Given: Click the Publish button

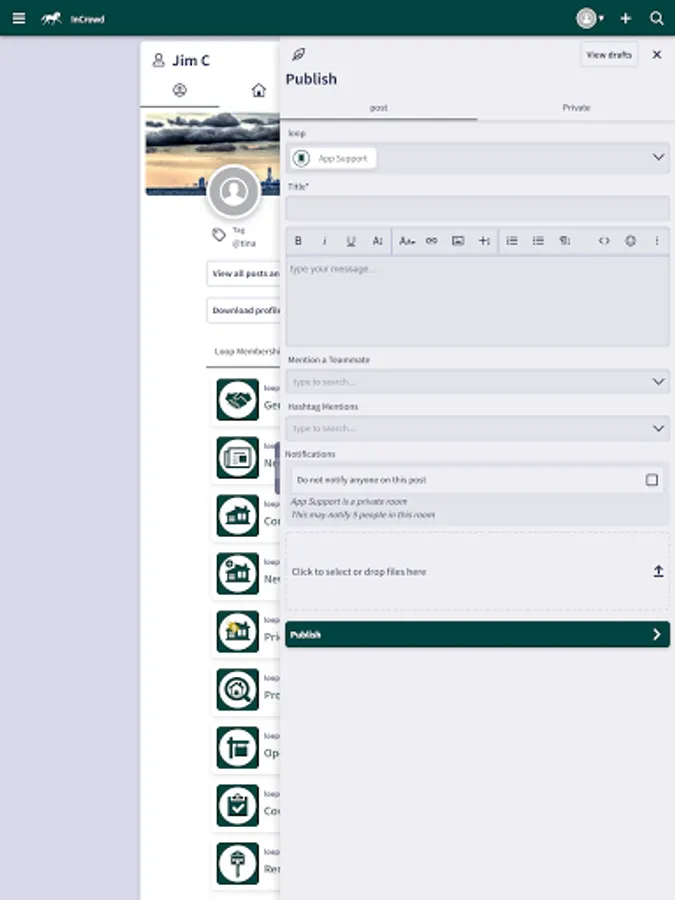Looking at the screenshot, I should (477, 634).
